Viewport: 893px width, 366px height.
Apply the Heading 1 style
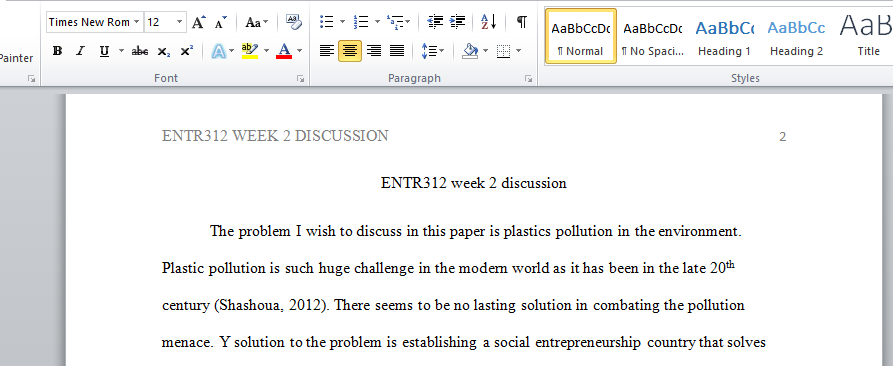pos(724,35)
